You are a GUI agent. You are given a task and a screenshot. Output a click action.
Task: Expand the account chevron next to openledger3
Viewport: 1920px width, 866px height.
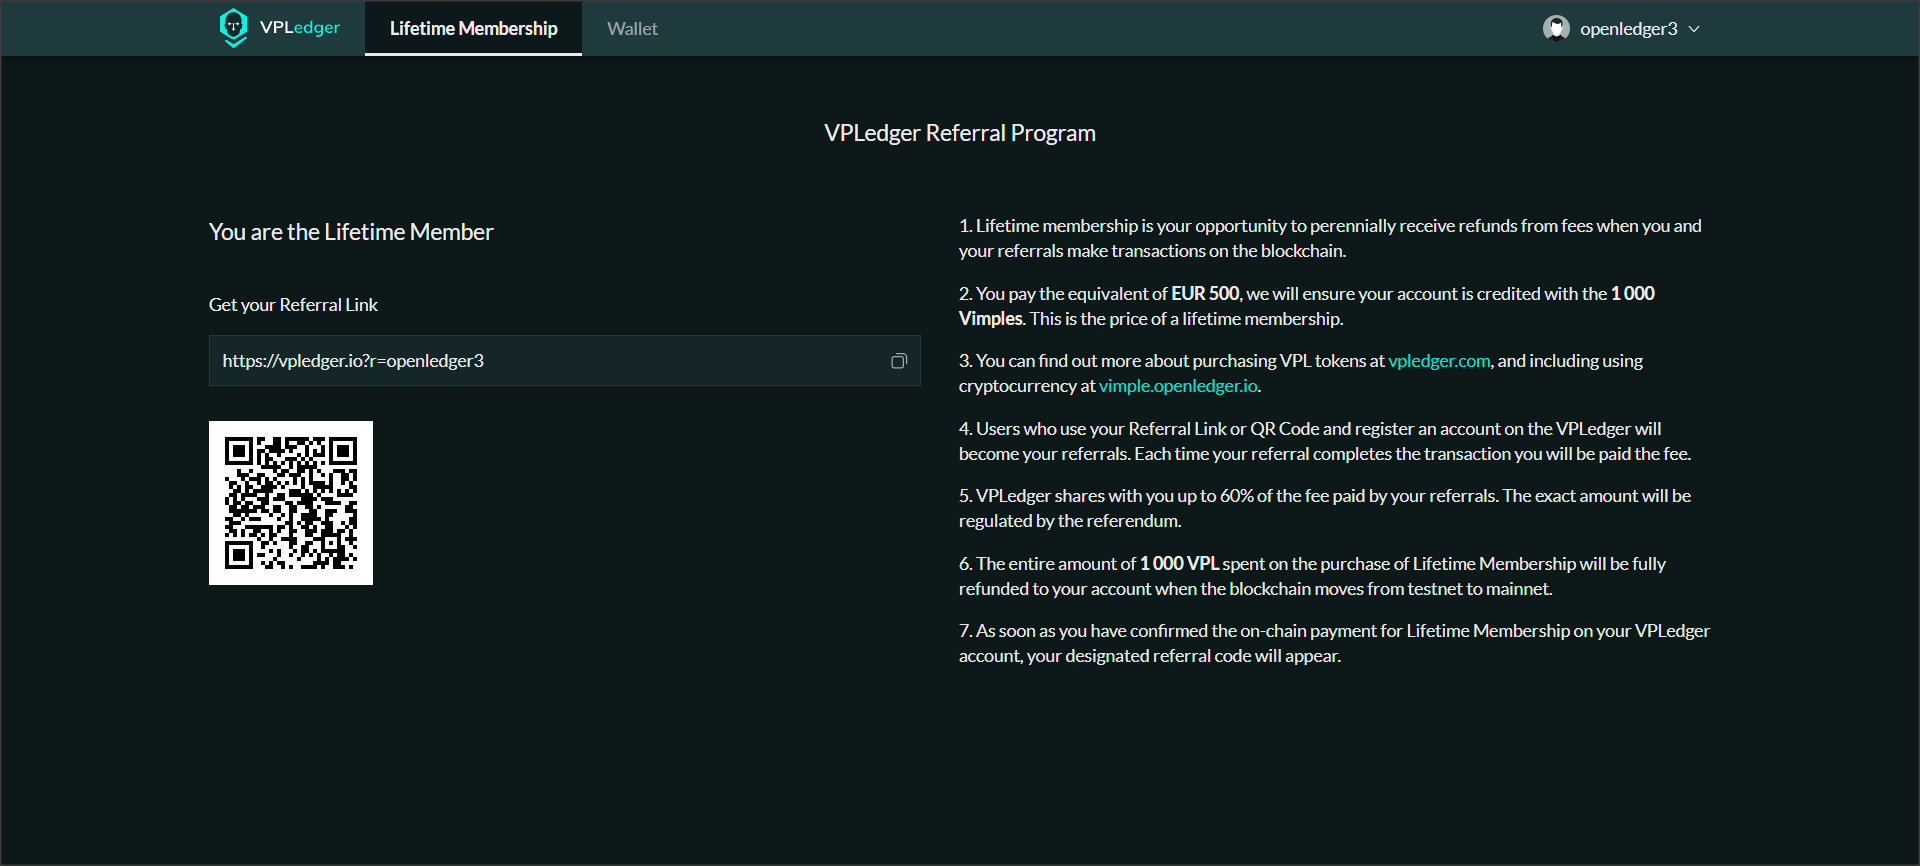point(1694,29)
